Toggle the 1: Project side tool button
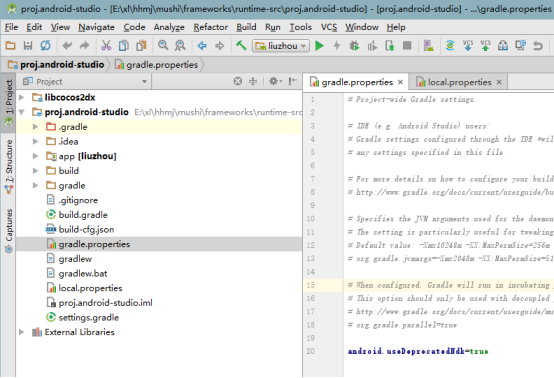Viewport: 554px width, 378px height. (8, 102)
